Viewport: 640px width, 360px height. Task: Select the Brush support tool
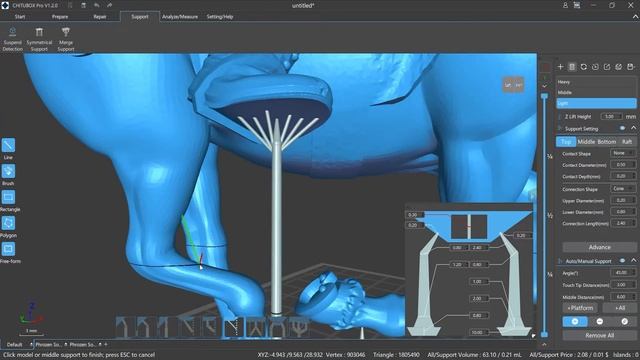[x=8, y=175]
